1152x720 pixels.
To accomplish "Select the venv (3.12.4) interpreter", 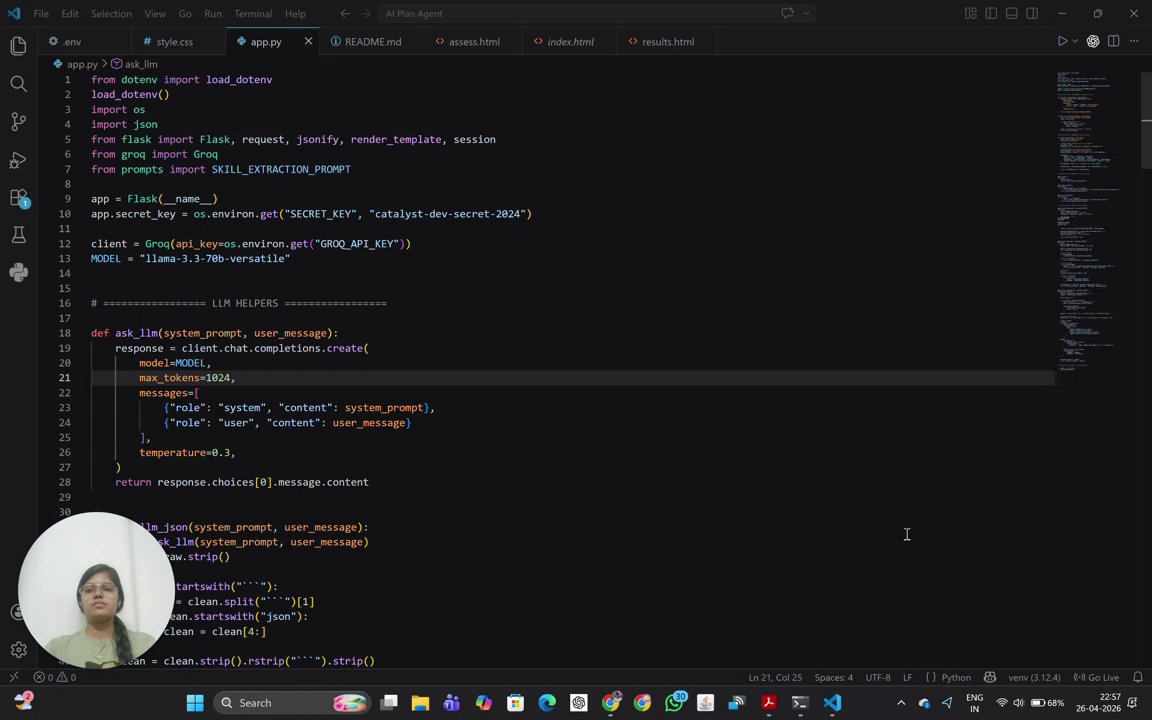I will (1034, 677).
